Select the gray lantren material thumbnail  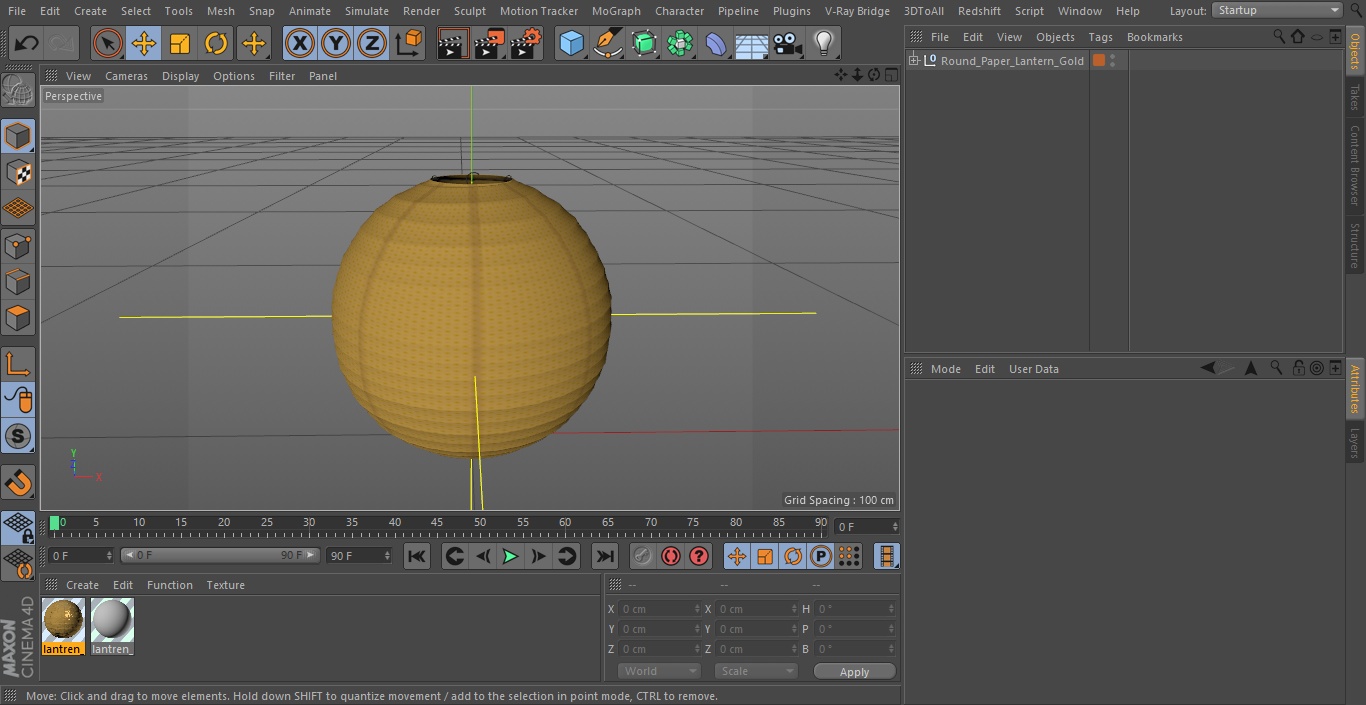(112, 621)
